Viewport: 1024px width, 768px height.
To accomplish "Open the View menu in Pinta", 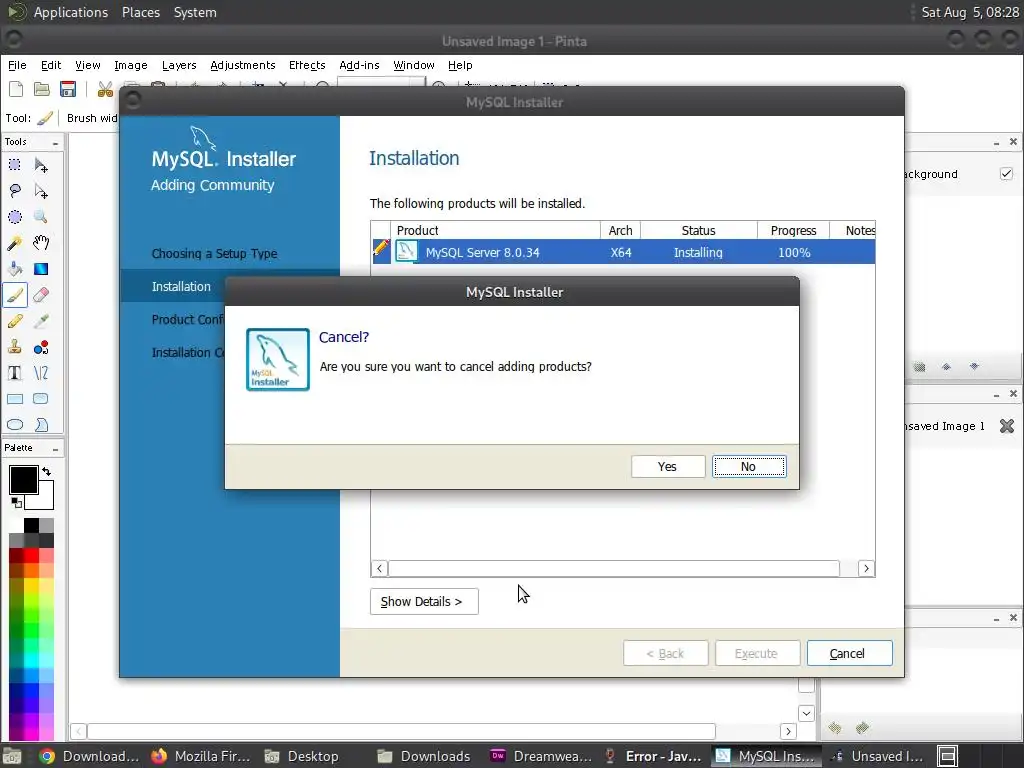I will click(x=88, y=65).
